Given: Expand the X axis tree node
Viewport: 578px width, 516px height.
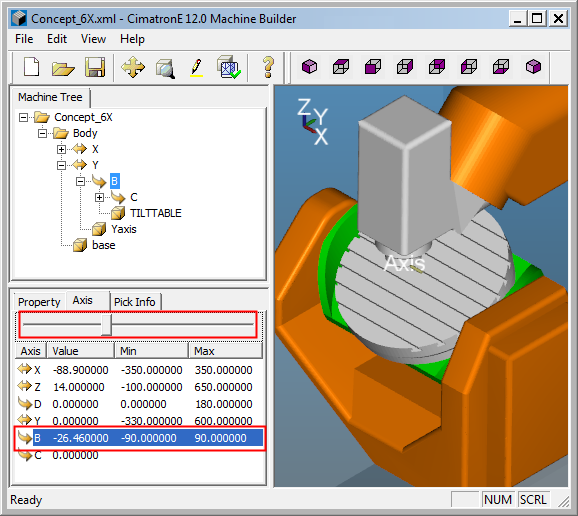Looking at the screenshot, I should click(x=62, y=149).
